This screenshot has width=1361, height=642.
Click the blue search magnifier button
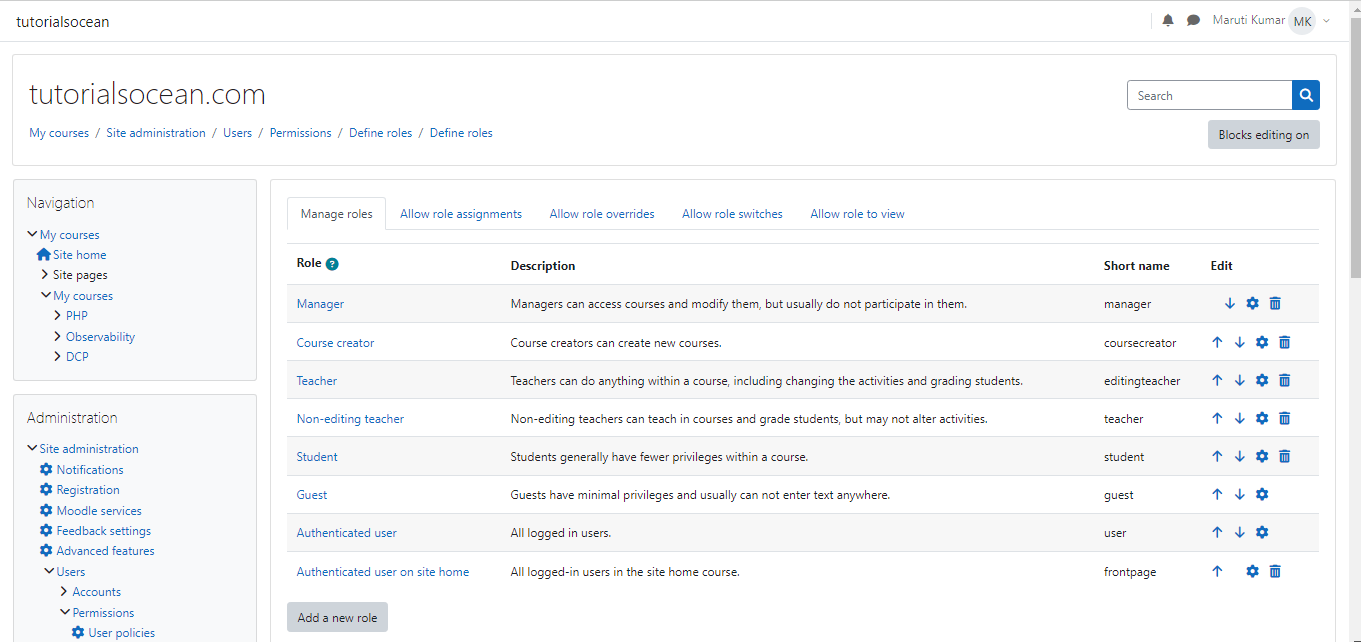[1305, 94]
